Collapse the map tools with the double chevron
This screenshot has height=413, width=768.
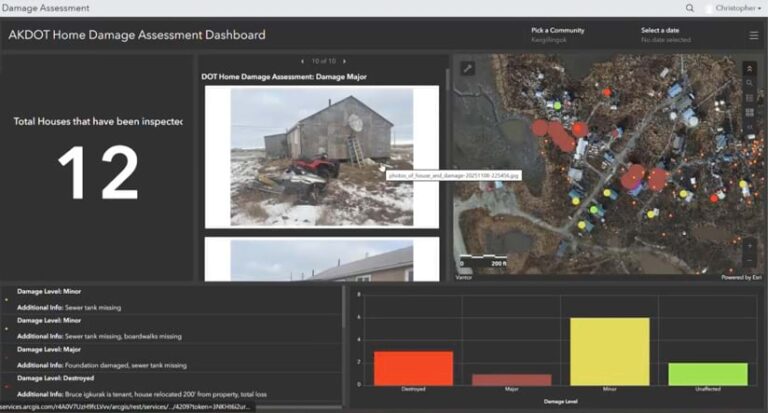click(x=749, y=69)
